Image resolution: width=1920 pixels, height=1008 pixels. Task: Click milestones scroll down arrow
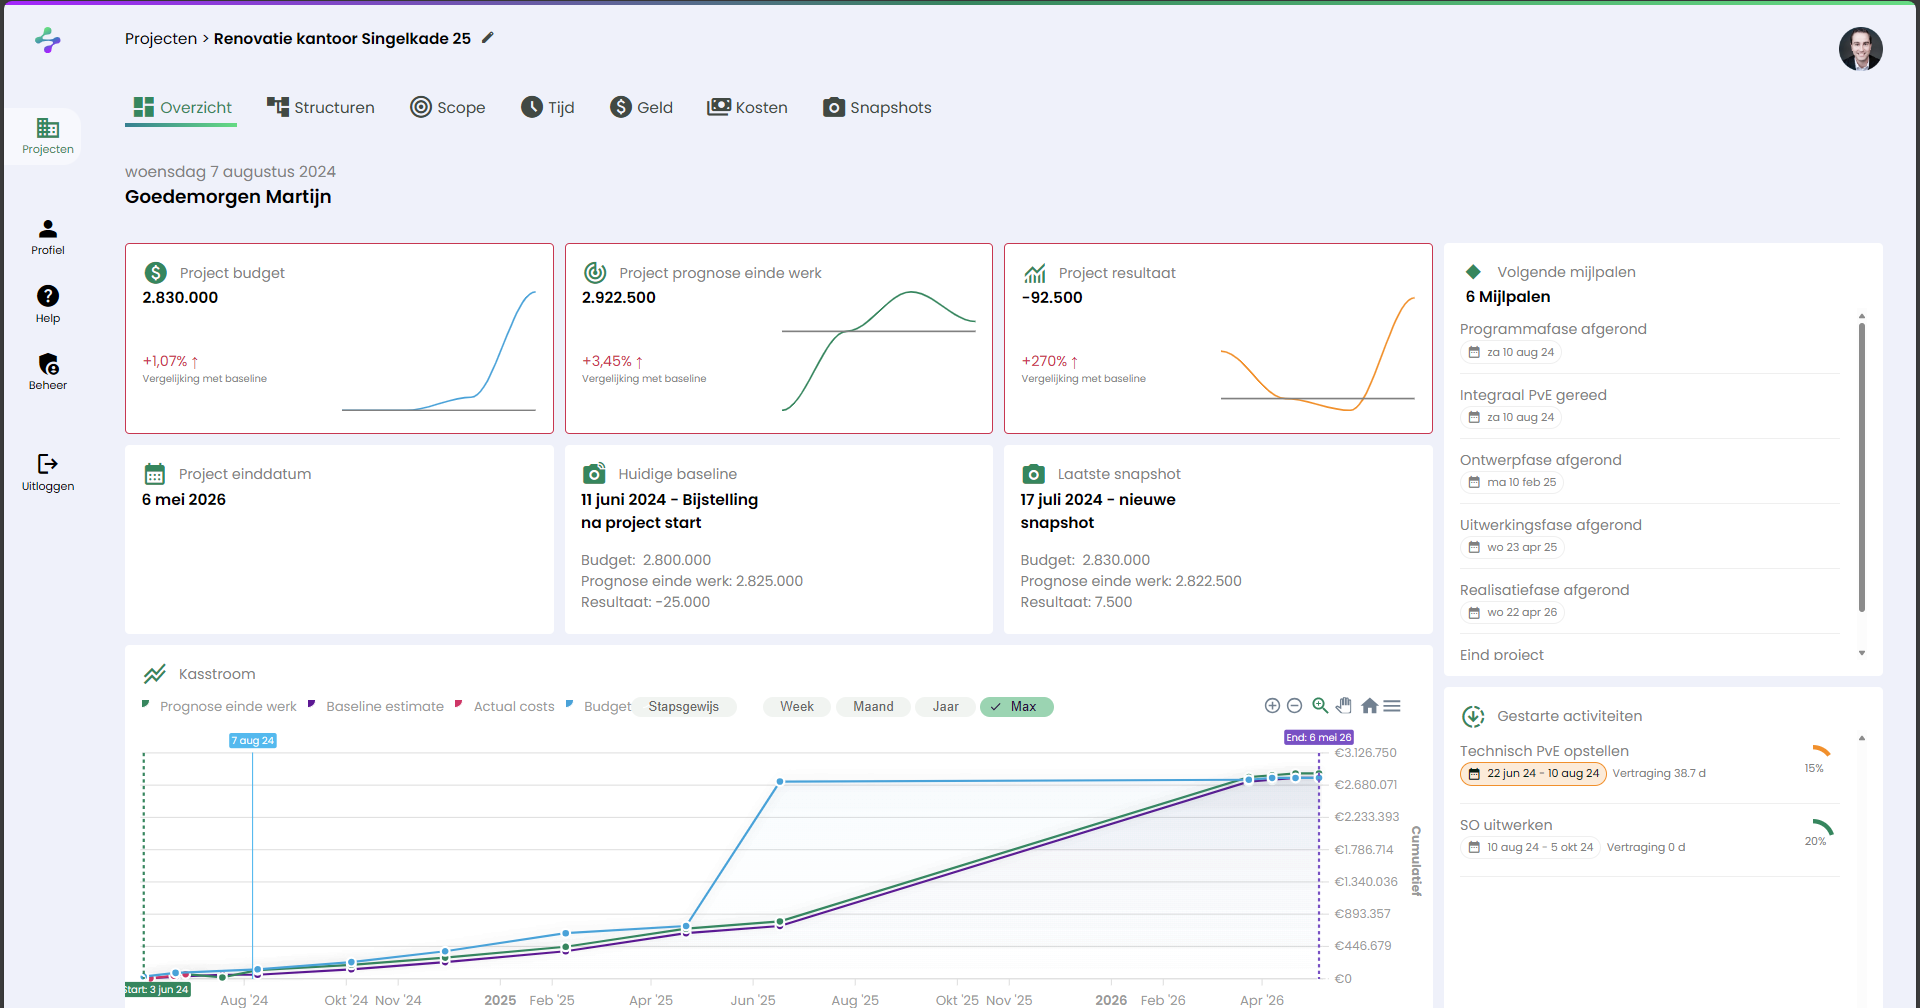(x=1861, y=653)
